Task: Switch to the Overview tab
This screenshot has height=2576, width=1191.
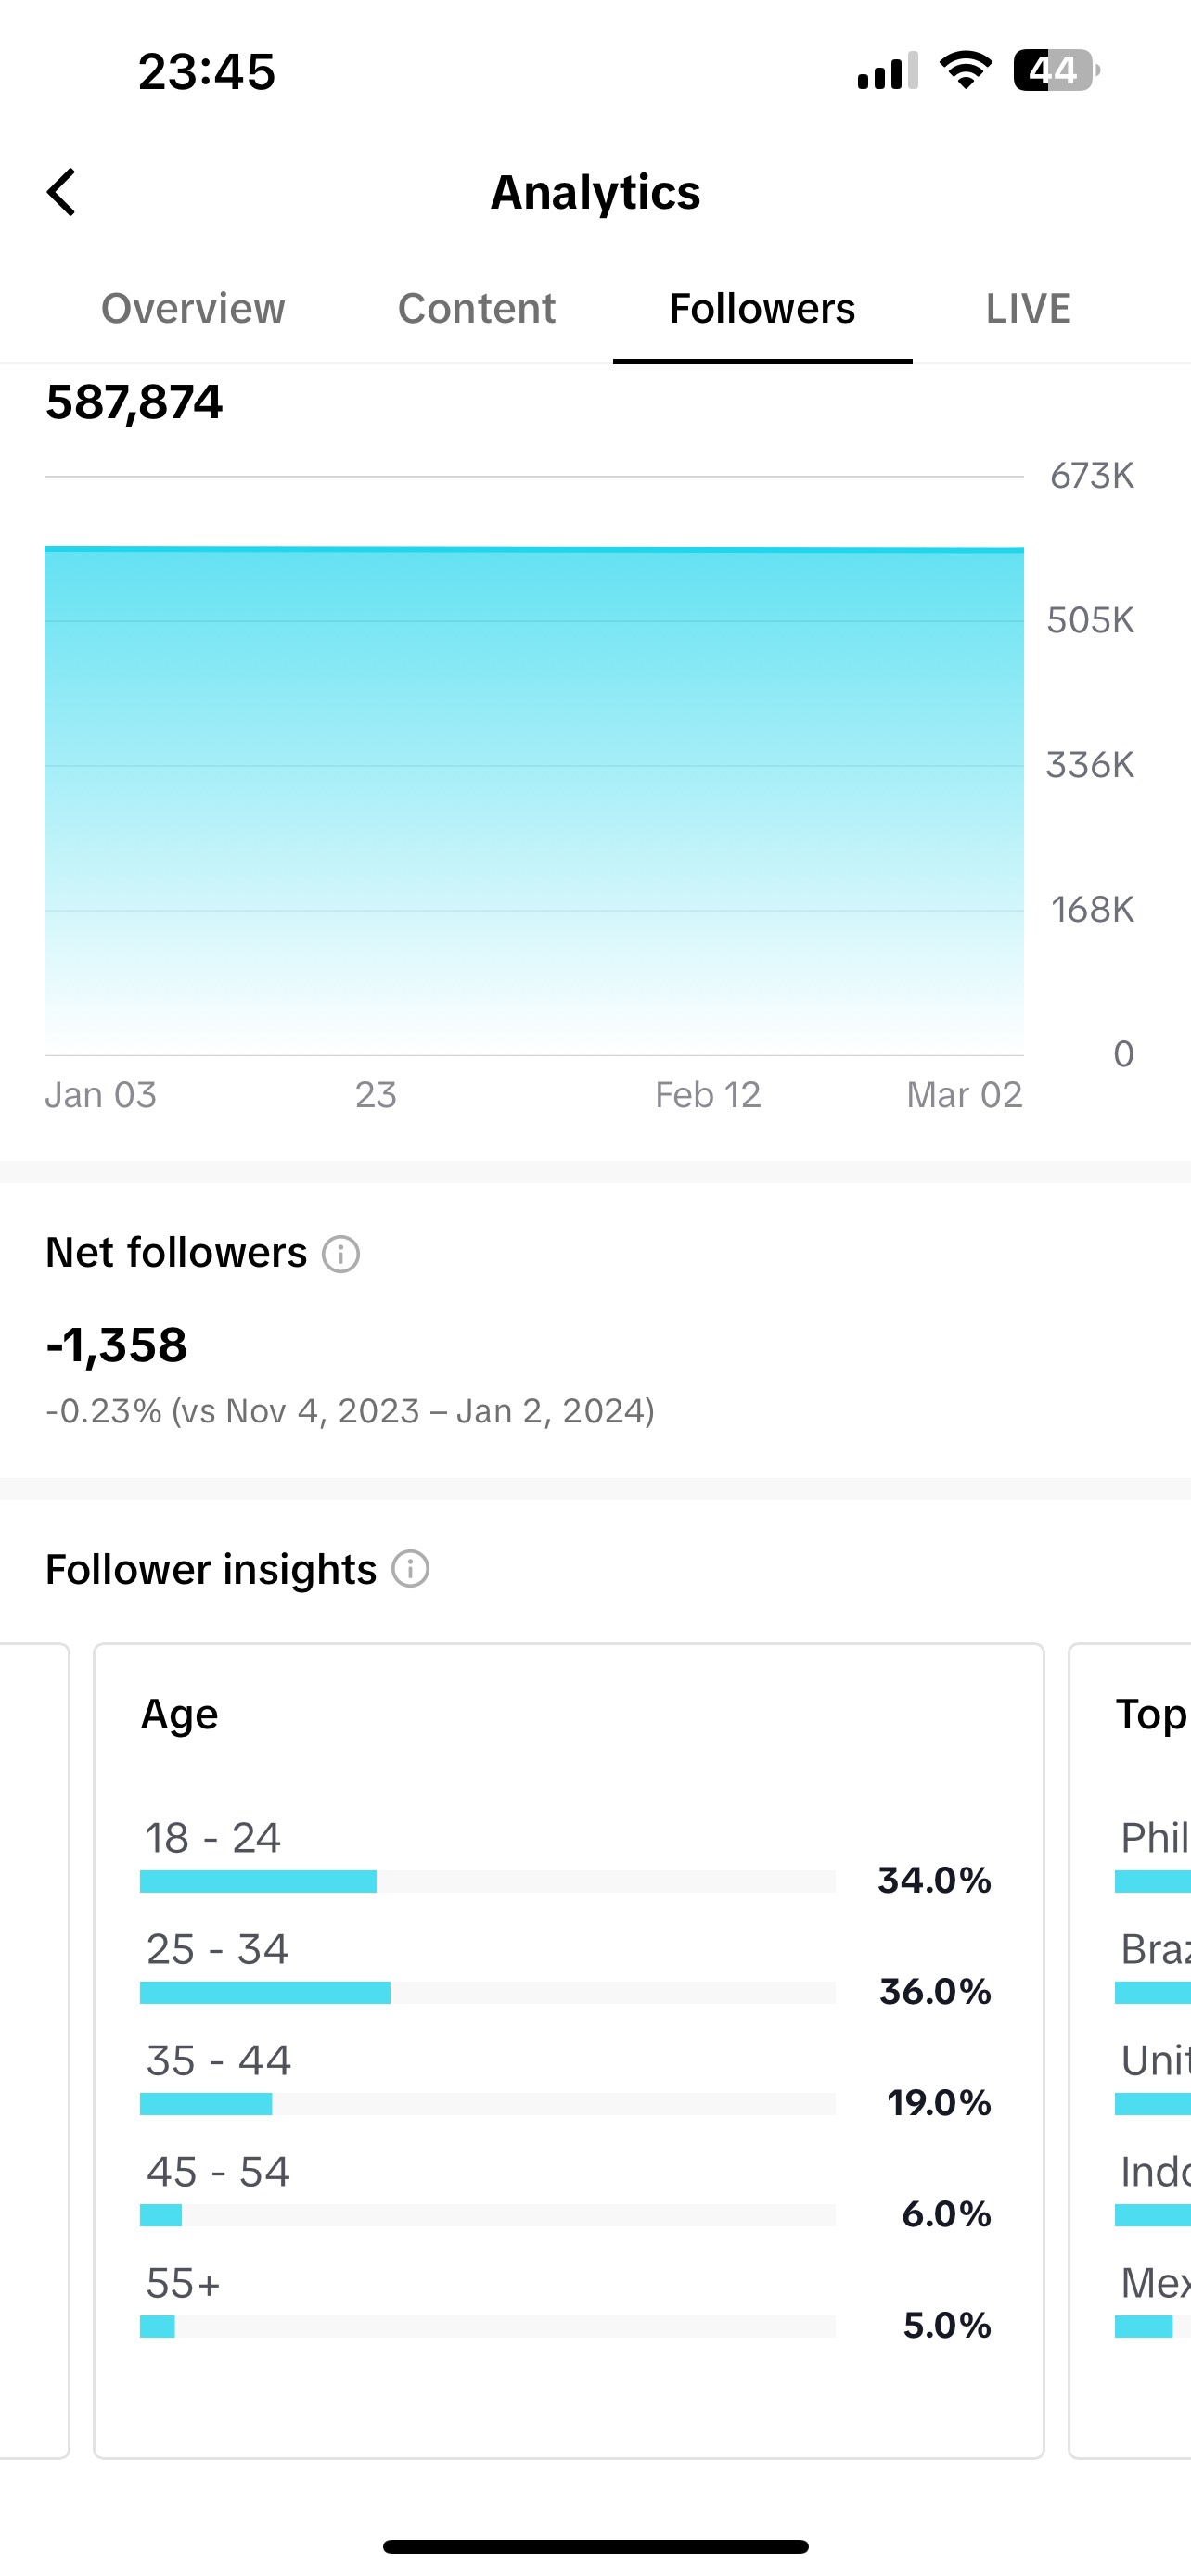Action: [193, 308]
